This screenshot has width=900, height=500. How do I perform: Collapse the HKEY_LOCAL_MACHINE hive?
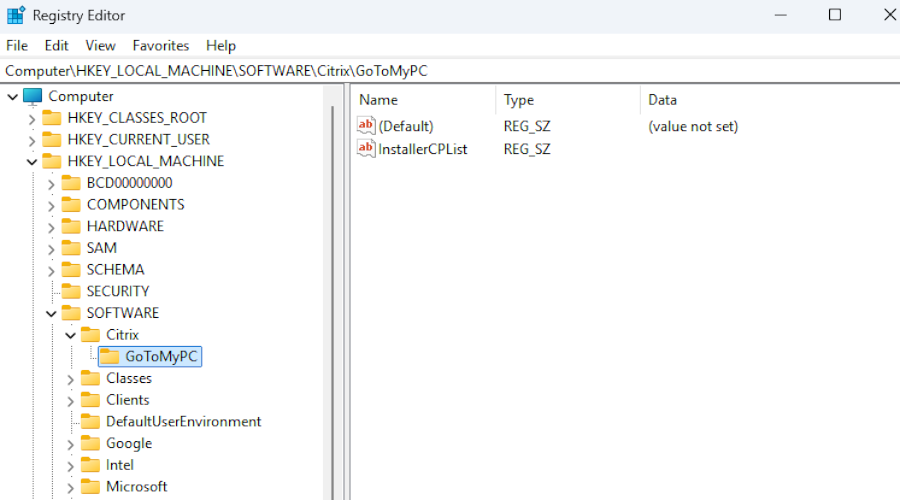[32, 161]
